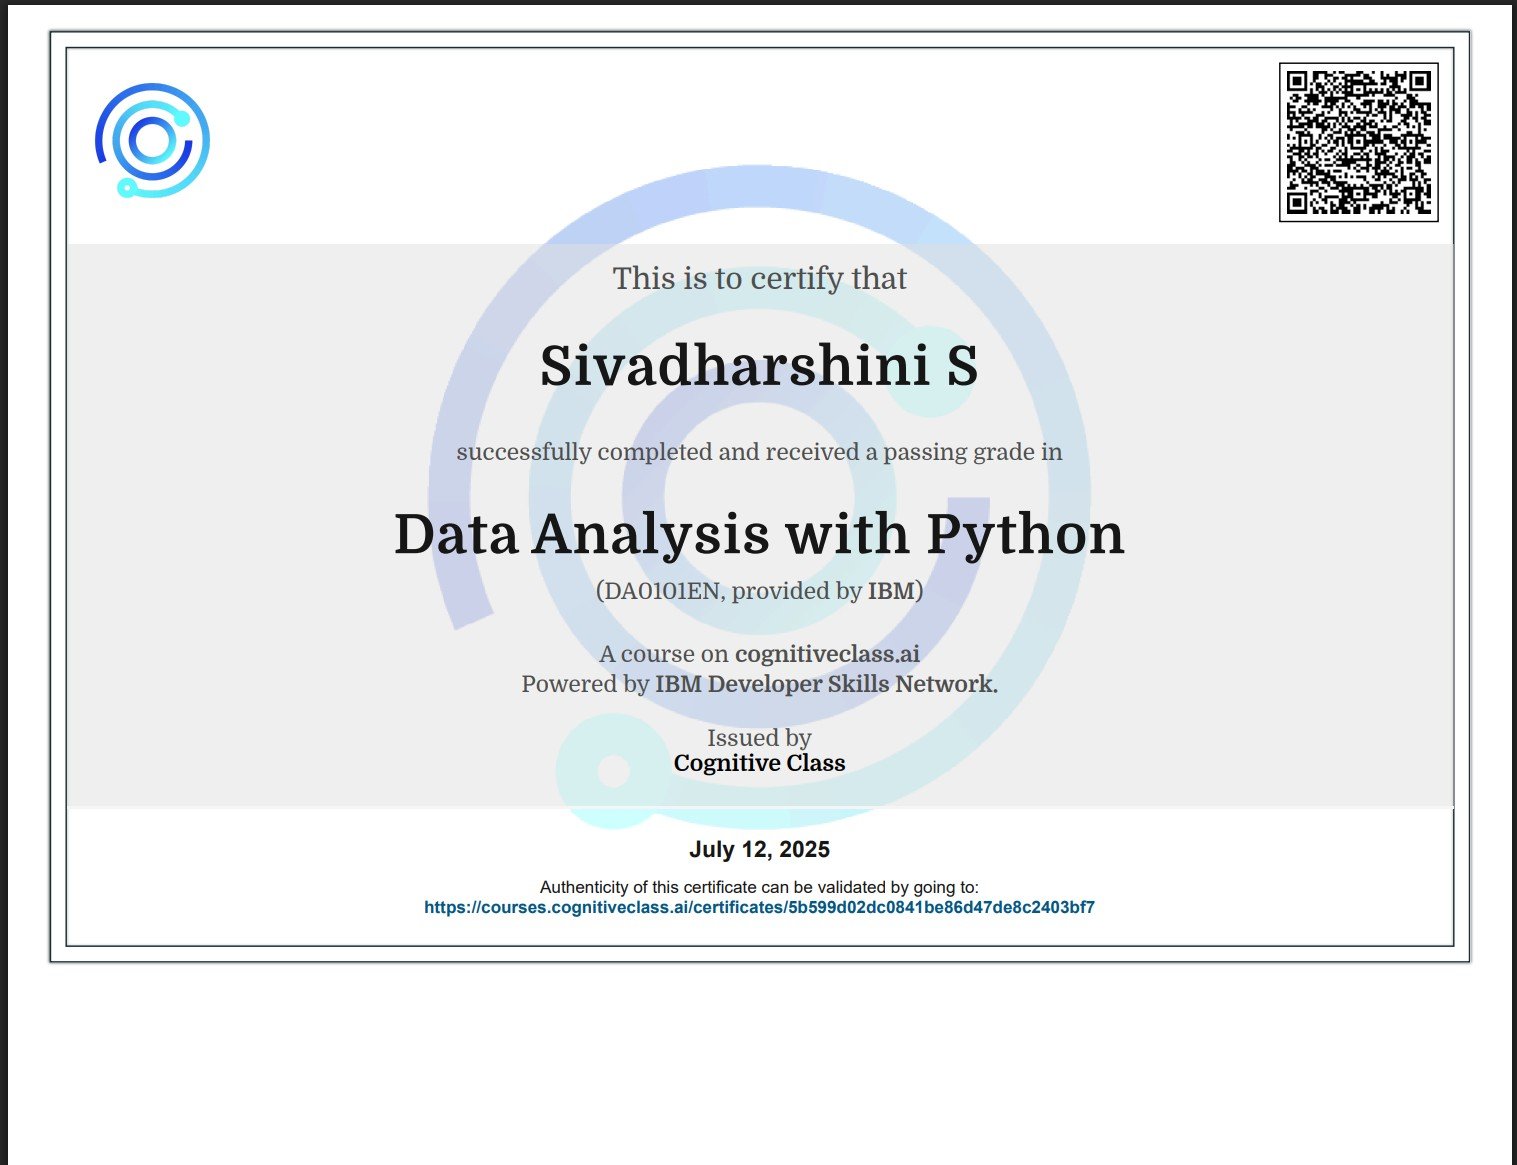
Task: Click "A course on cognitiveclass.ai" text
Action: tap(759, 654)
